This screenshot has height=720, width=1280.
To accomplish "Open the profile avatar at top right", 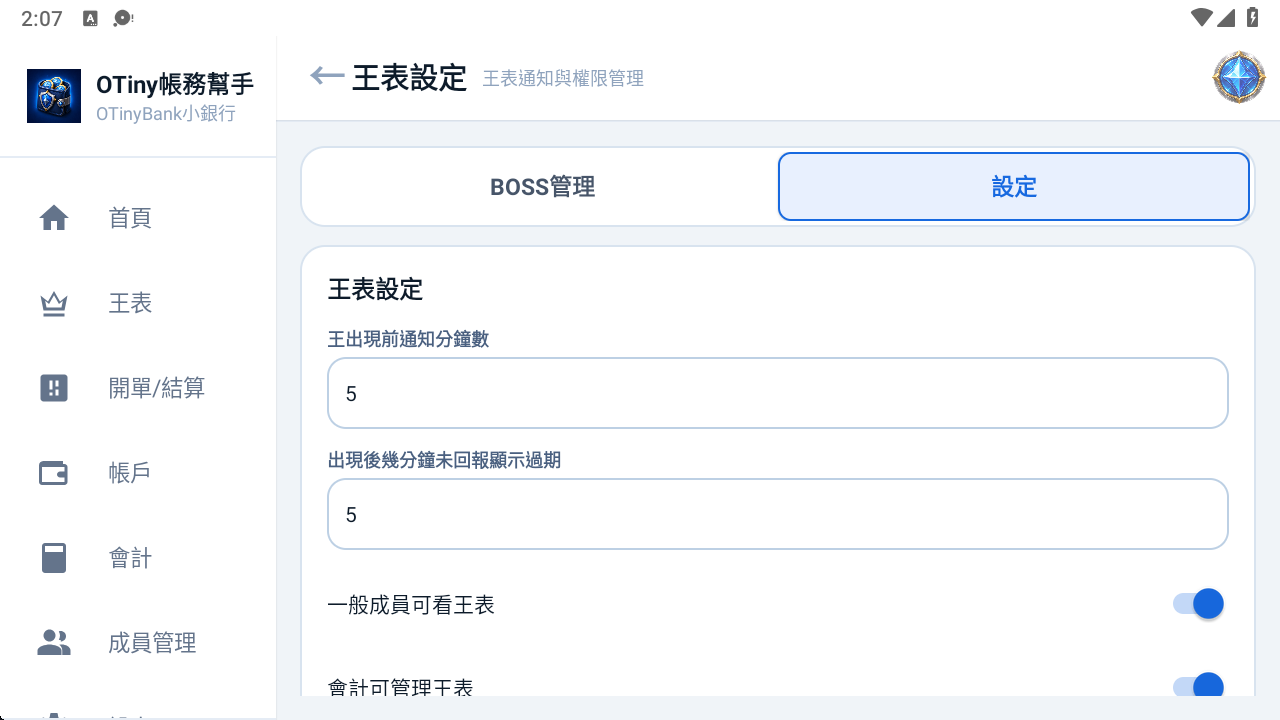I will (1239, 77).
